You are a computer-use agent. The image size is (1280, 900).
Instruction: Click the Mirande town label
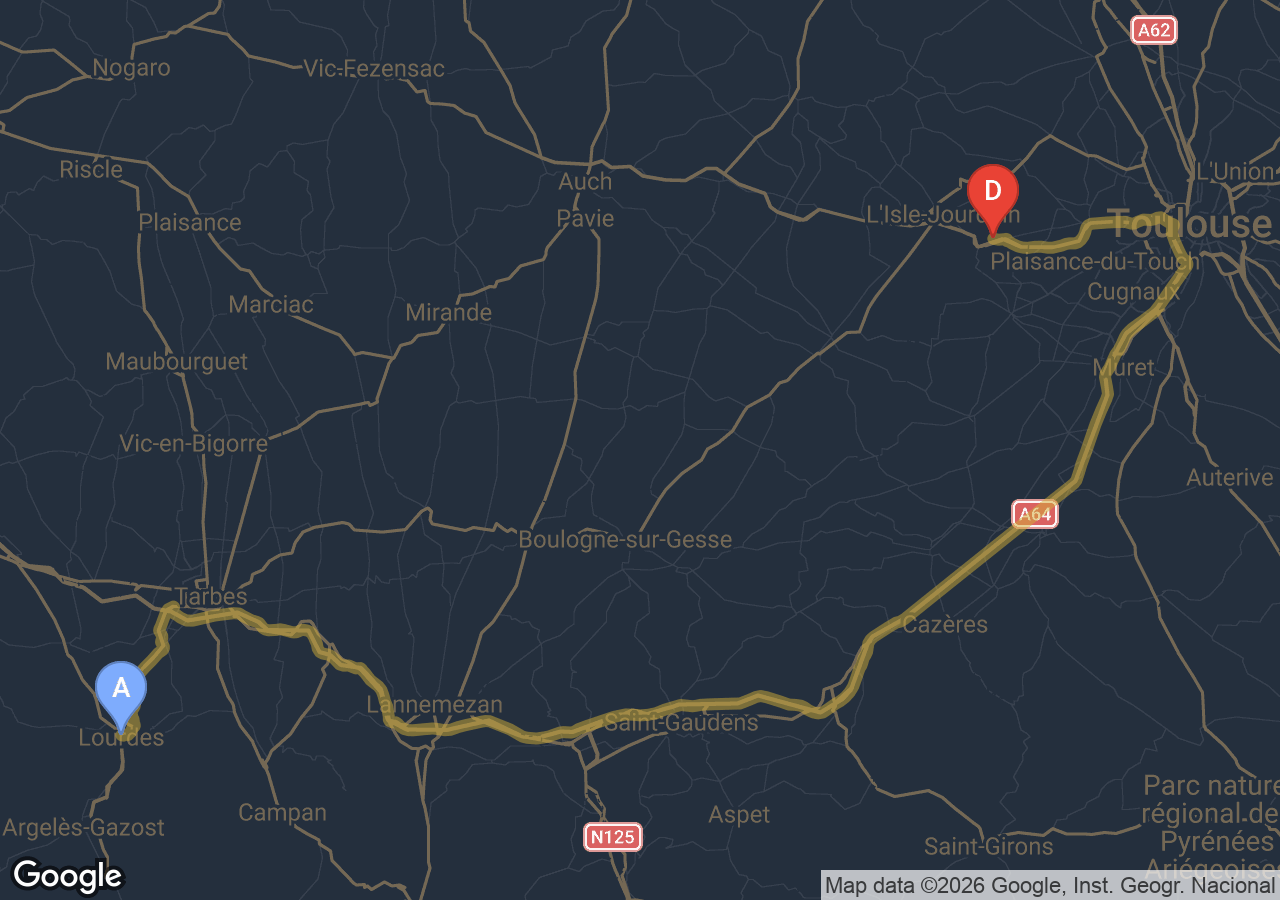coord(449,313)
